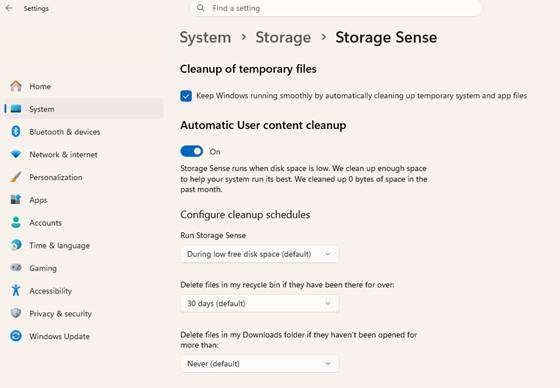Open the Run Storage Sense dropdown
The image size is (560, 388).
[260, 254]
